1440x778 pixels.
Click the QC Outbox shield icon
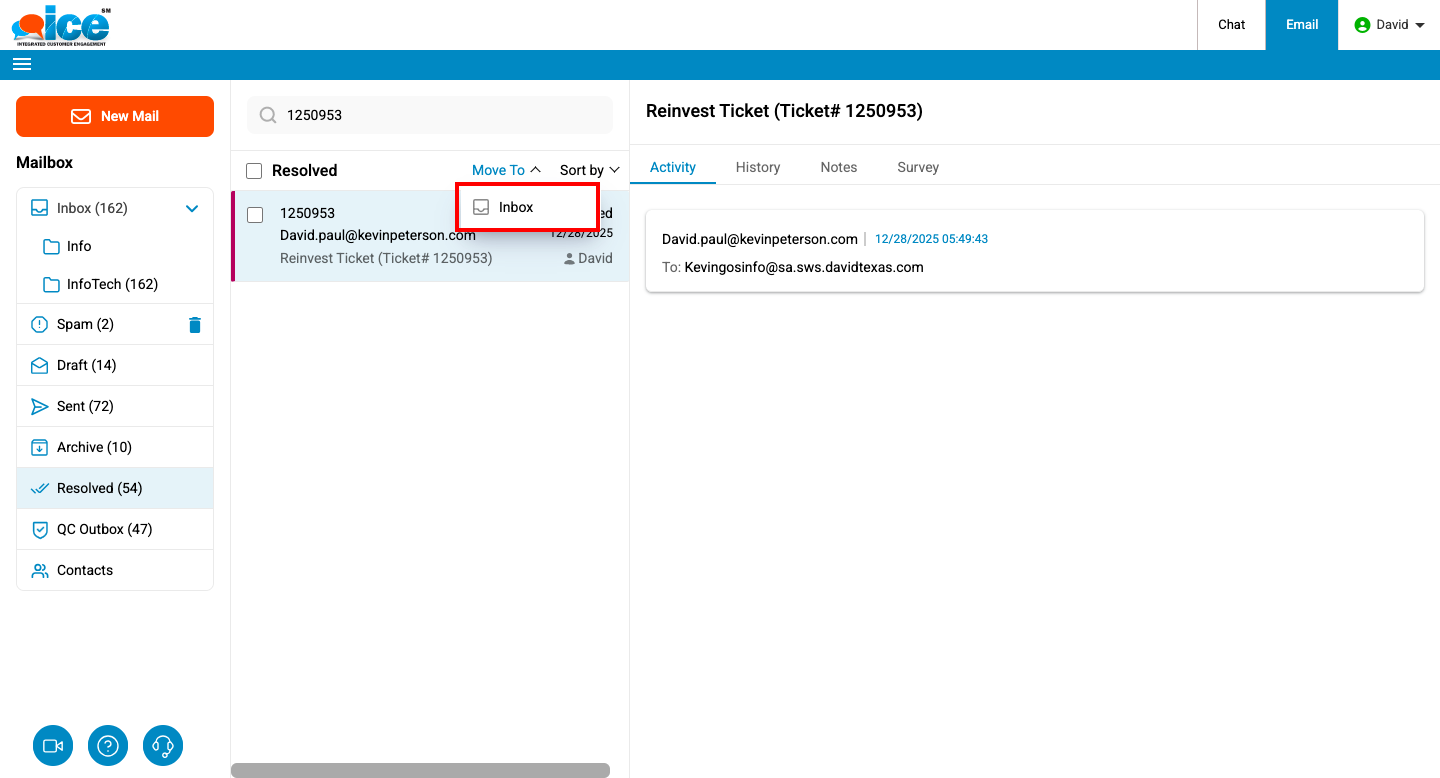(40, 529)
